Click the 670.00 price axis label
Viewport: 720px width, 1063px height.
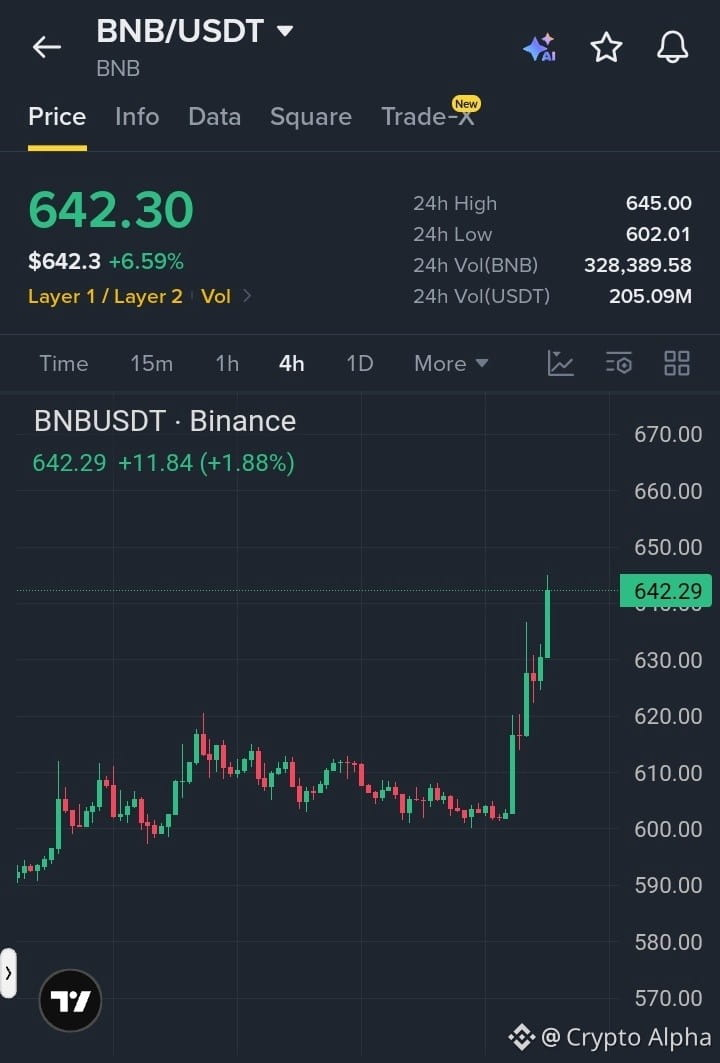tap(668, 434)
